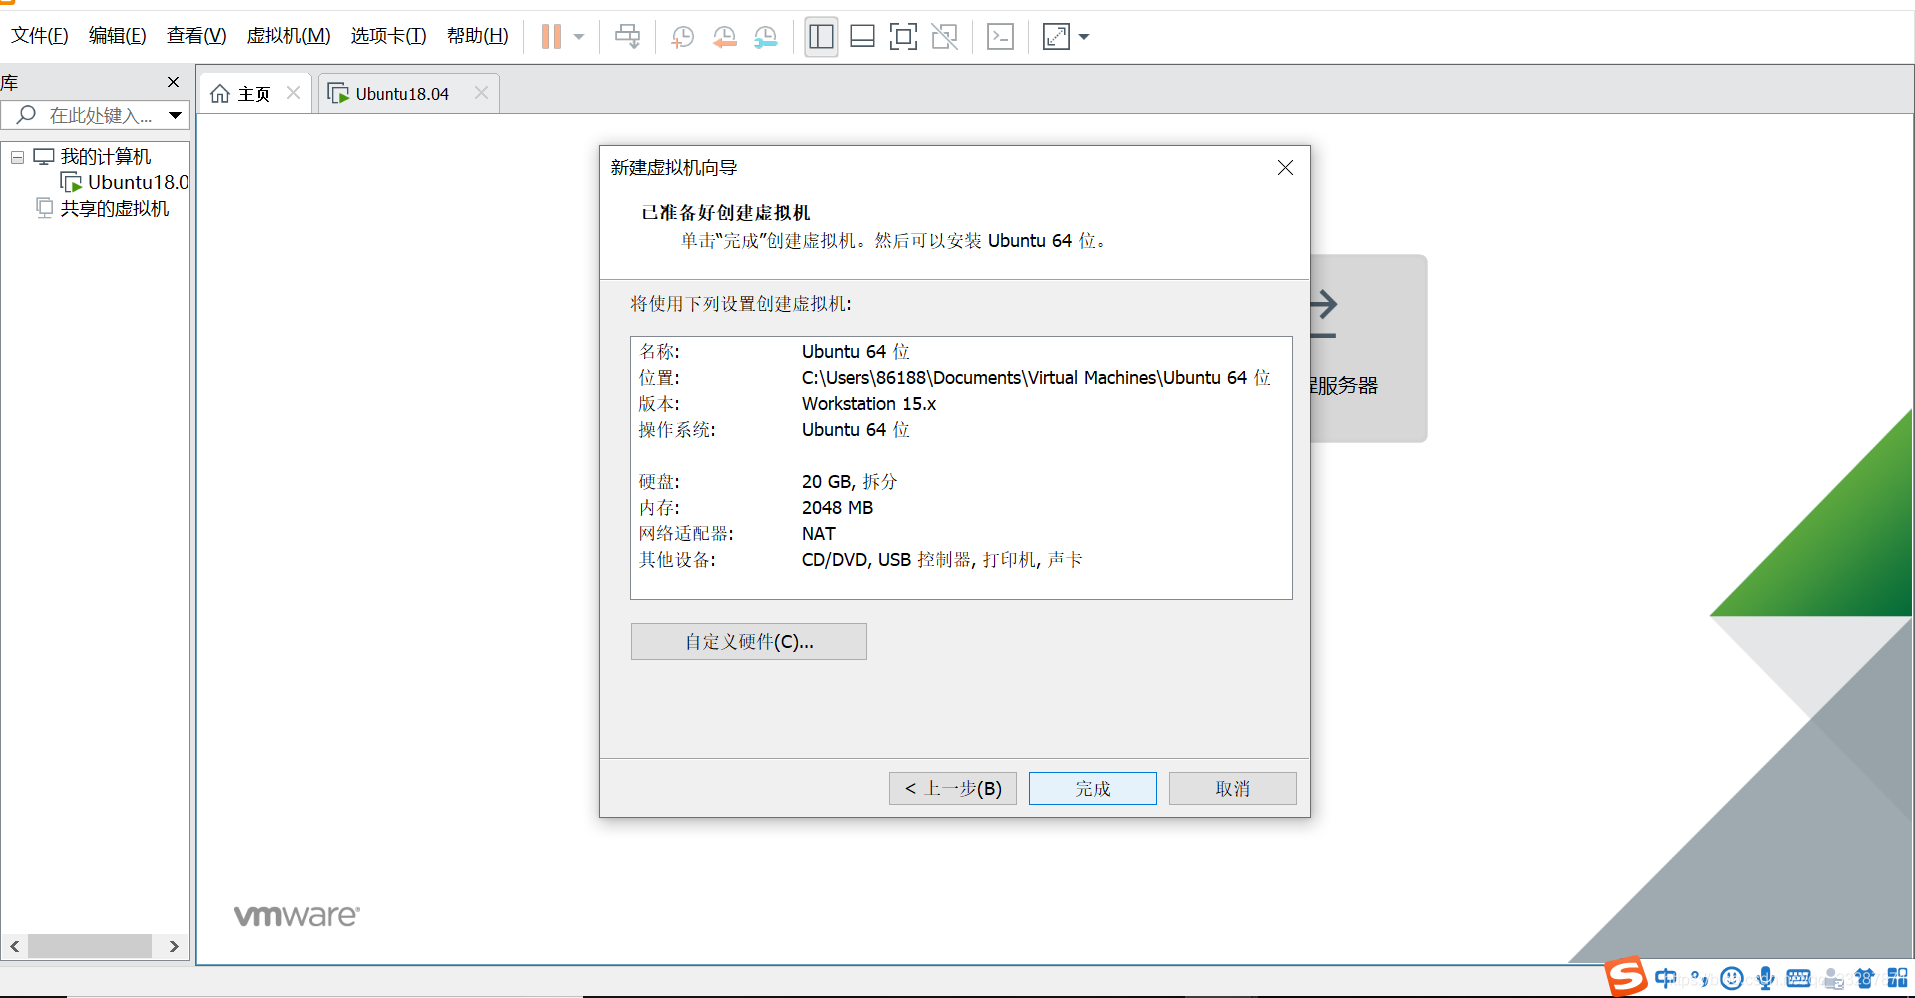Image resolution: width=1915 pixels, height=998 pixels.
Task: Click the connect to remote server tile
Action: coord(1368,348)
